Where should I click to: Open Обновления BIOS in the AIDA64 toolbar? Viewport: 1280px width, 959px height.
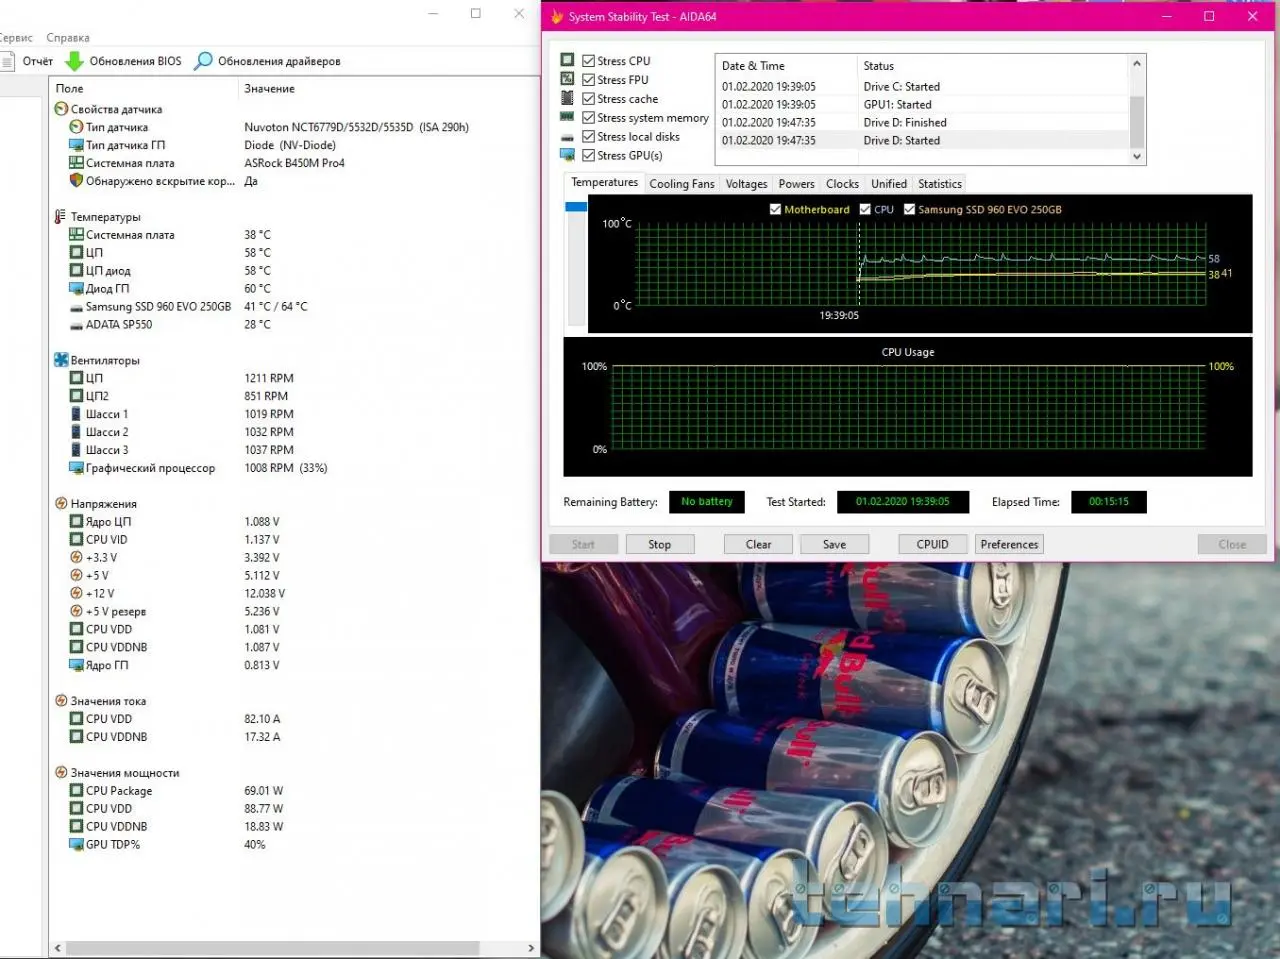tap(123, 61)
